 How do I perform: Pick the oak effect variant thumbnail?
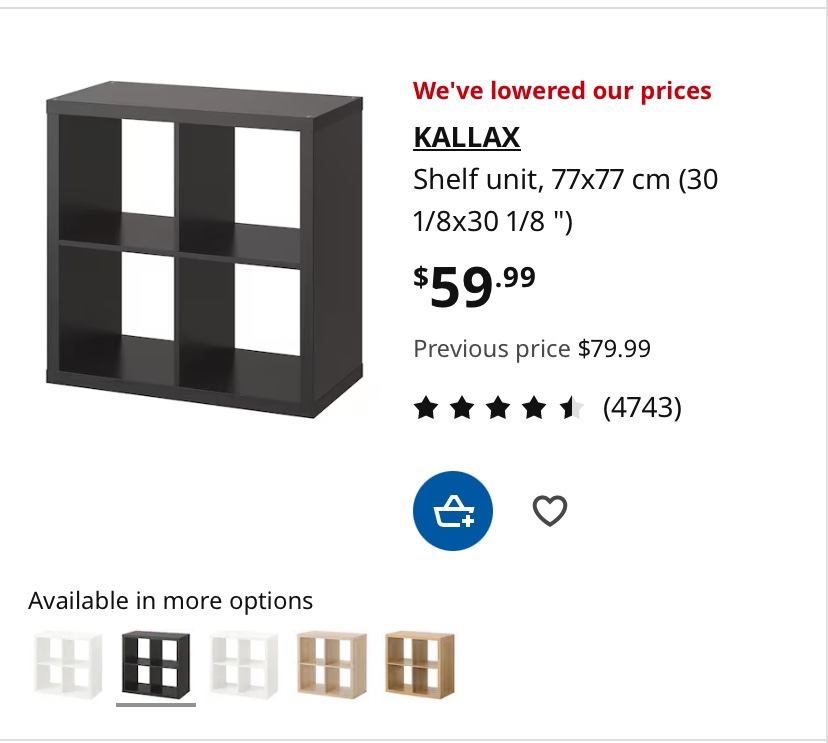tap(418, 664)
